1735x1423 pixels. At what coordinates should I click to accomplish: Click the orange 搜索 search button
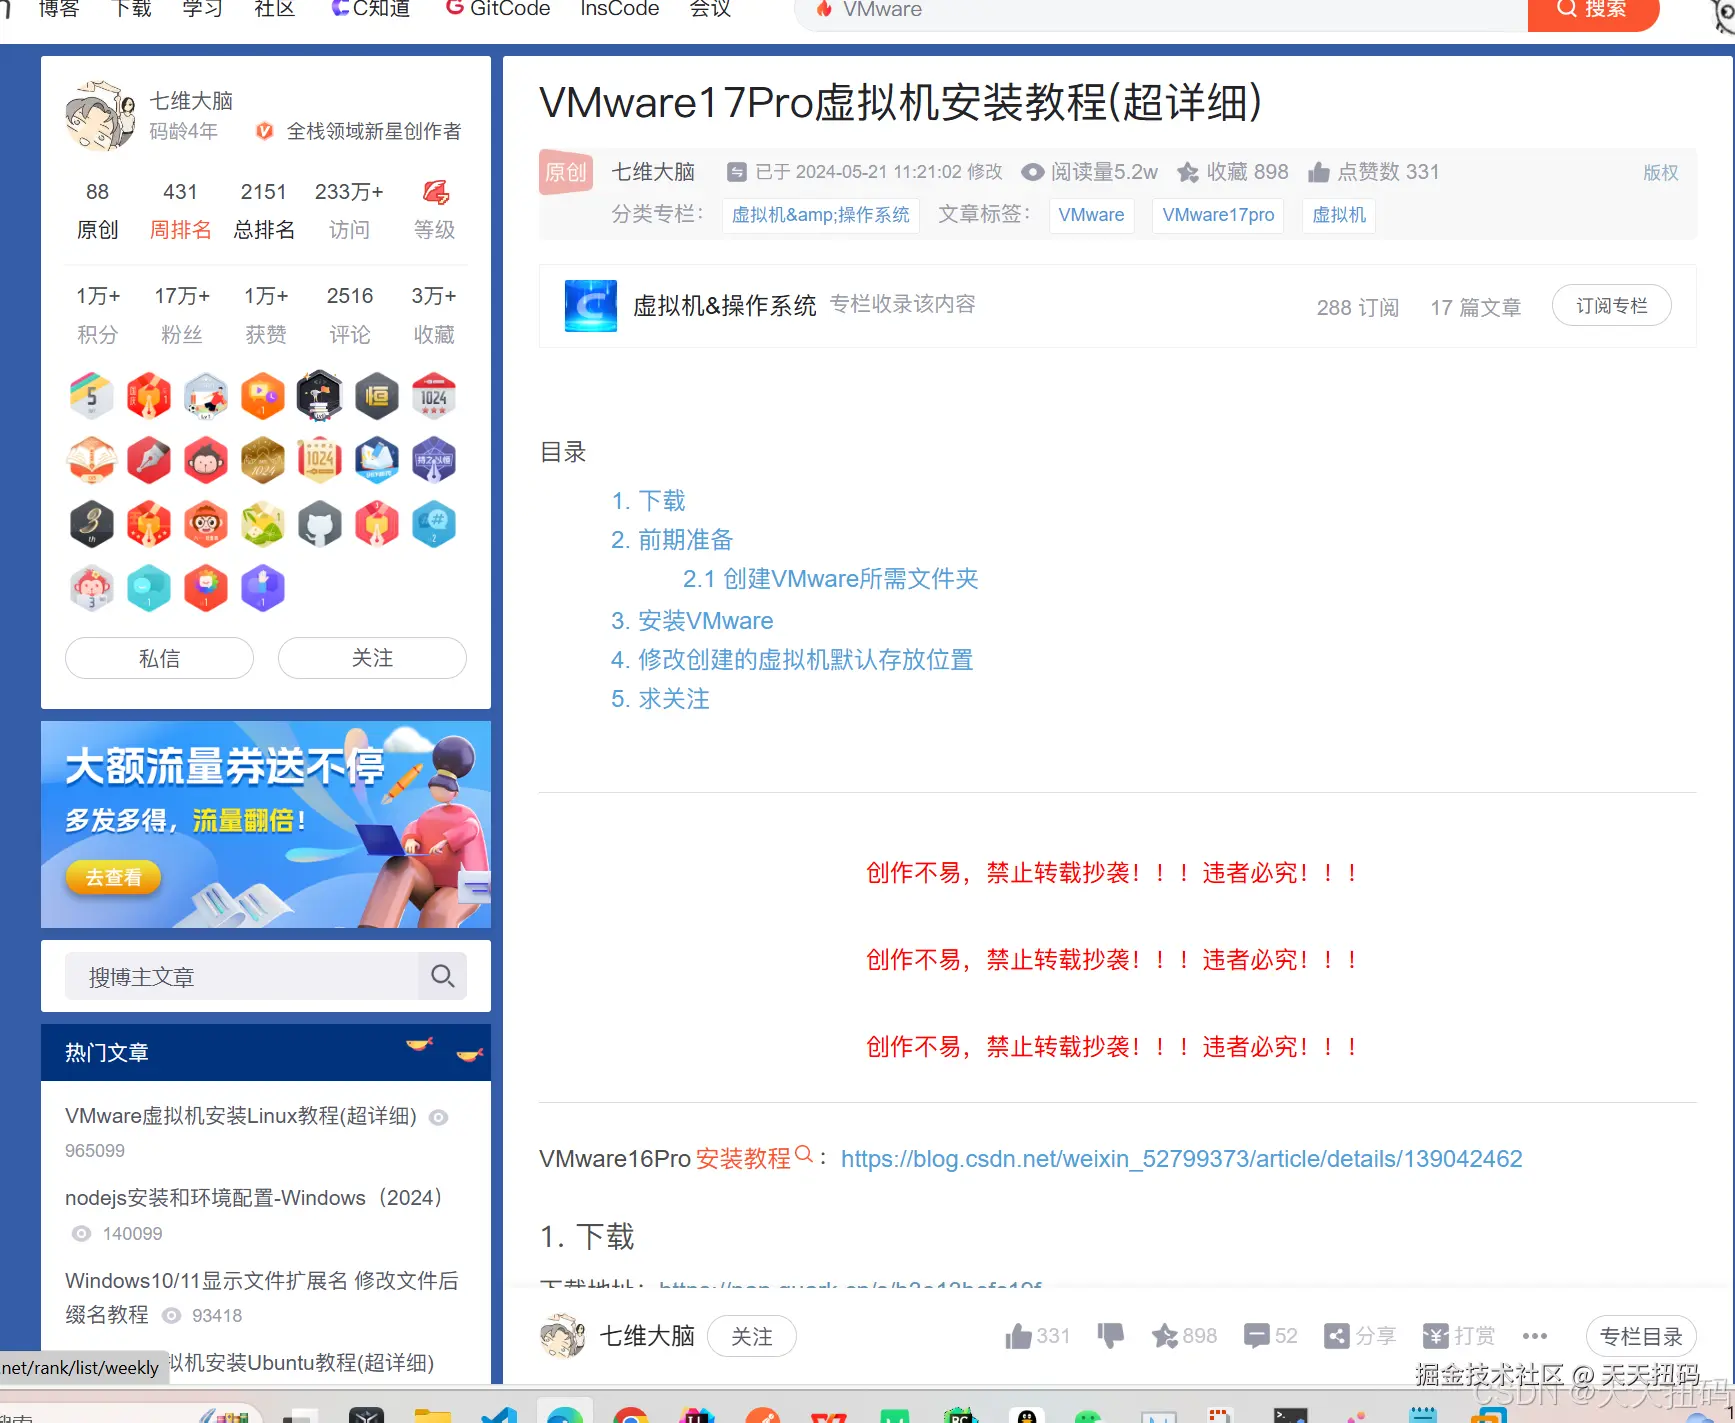click(1593, 10)
